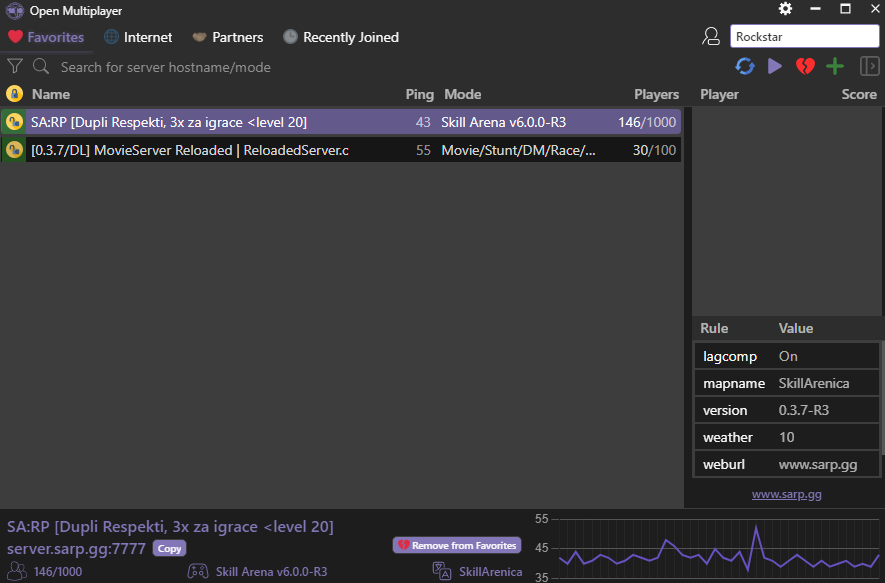Click the Rule column header
The height and width of the screenshot is (583, 885).
click(714, 328)
